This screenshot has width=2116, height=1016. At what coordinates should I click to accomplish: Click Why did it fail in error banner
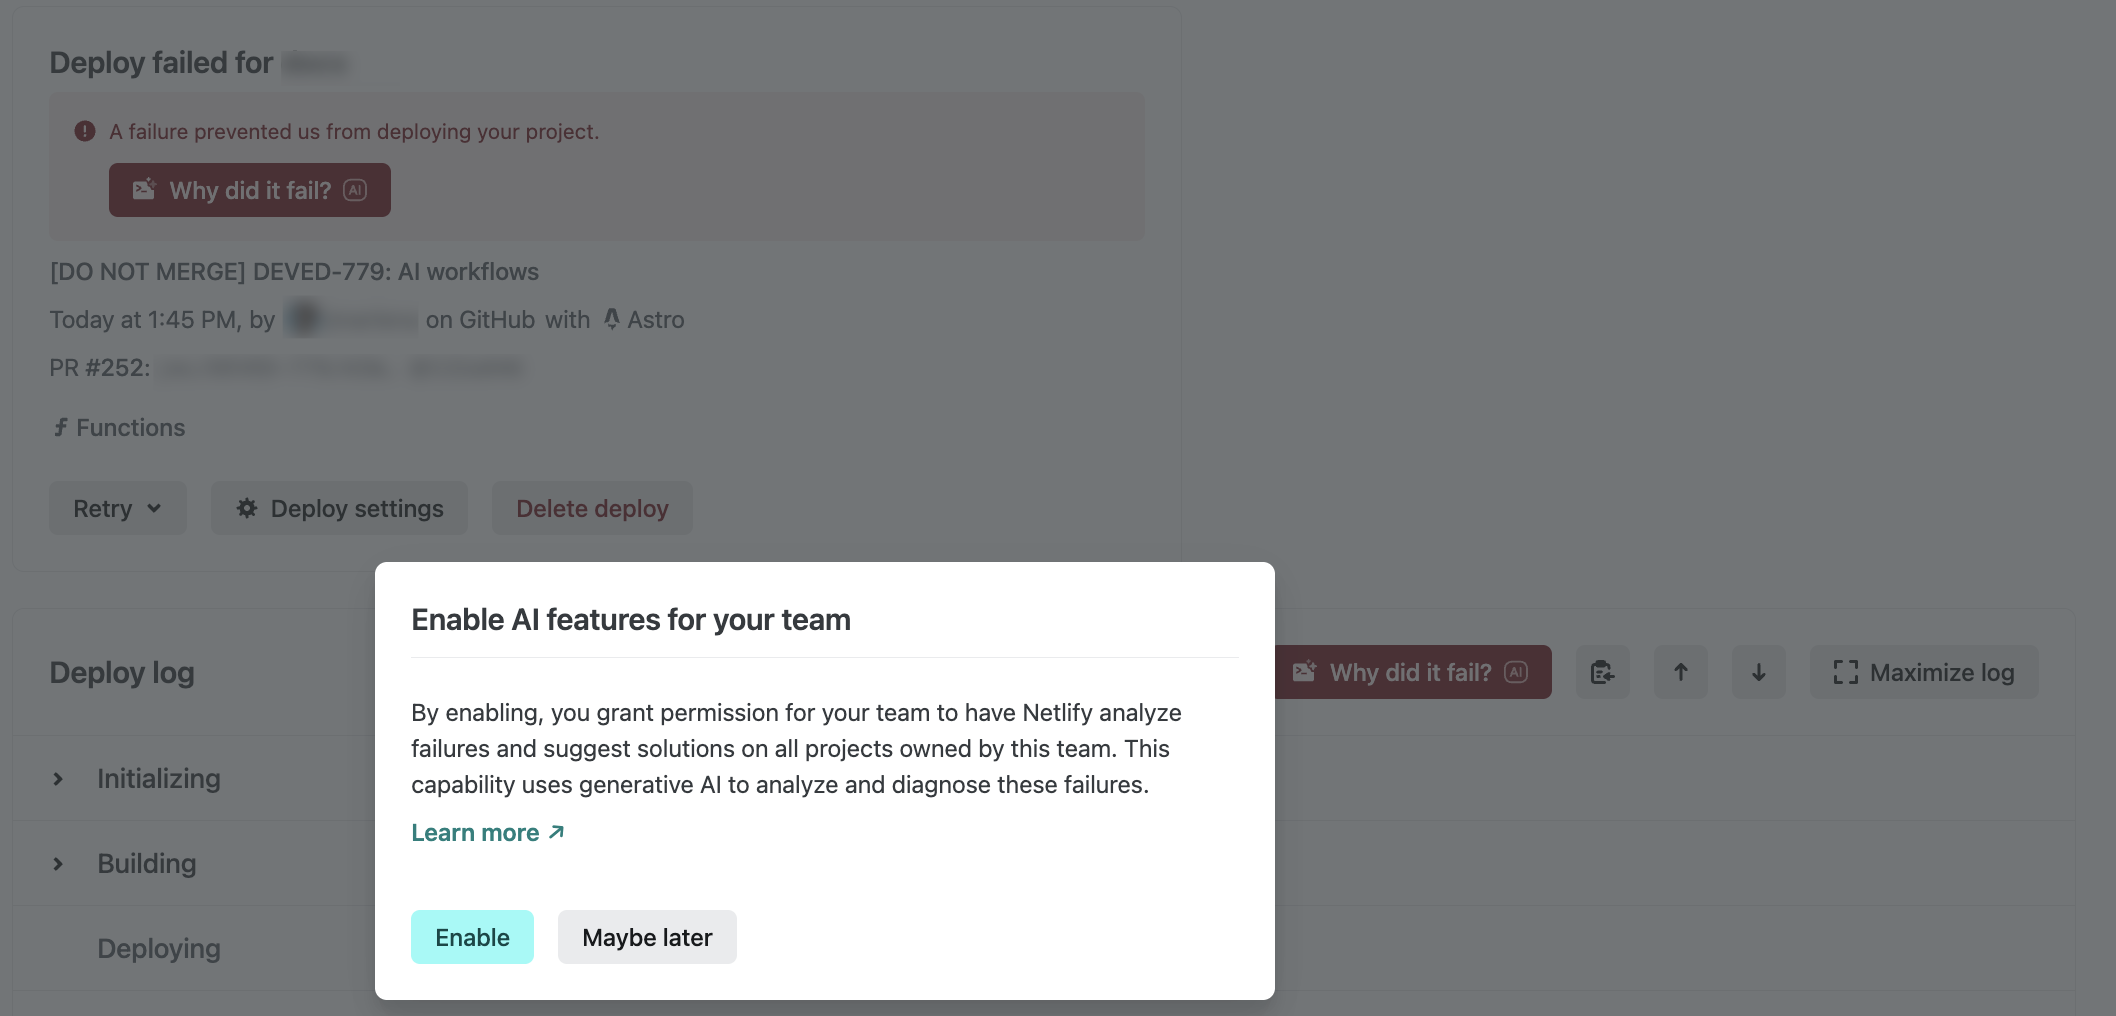coord(249,190)
